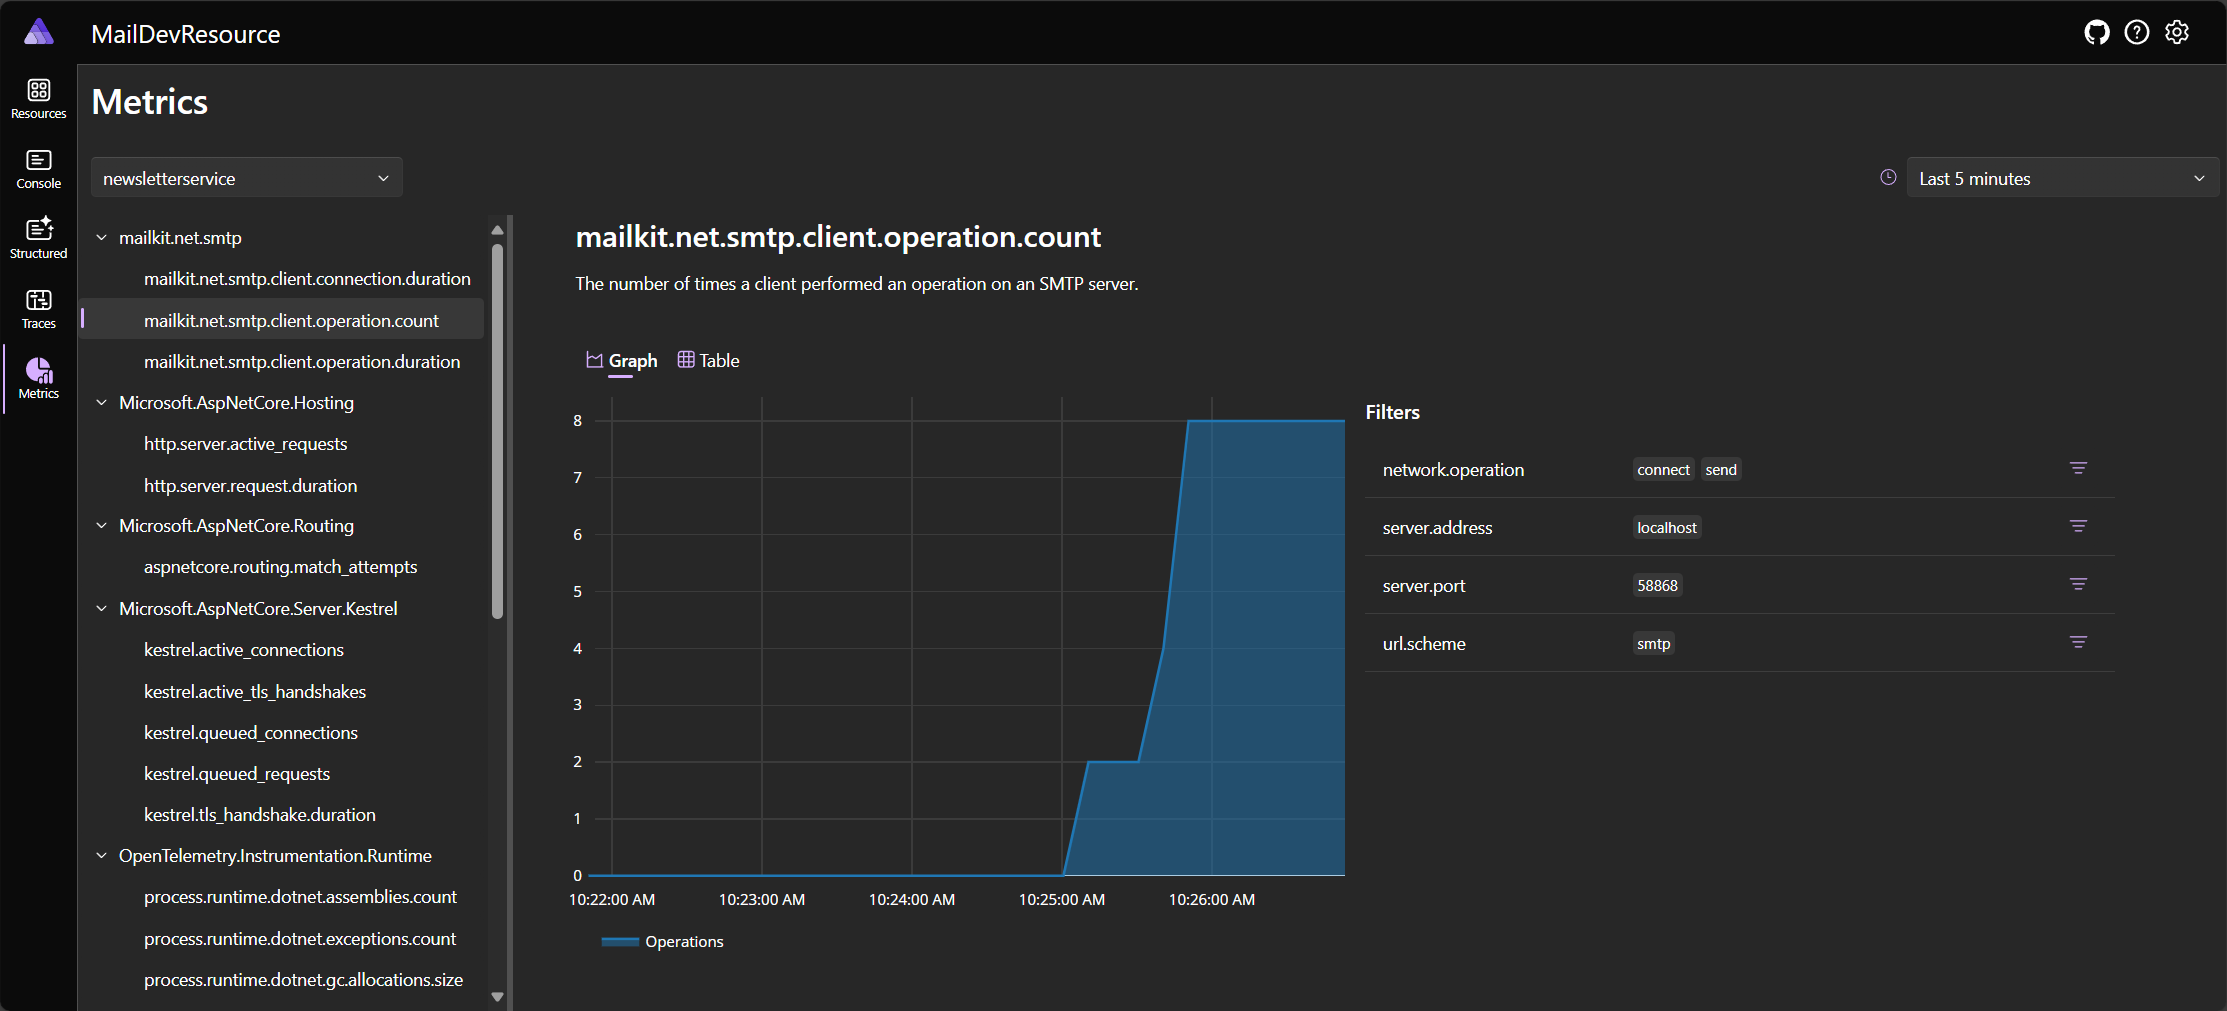2227x1011 pixels.
Task: Click the help question mark icon
Action: point(2136,33)
